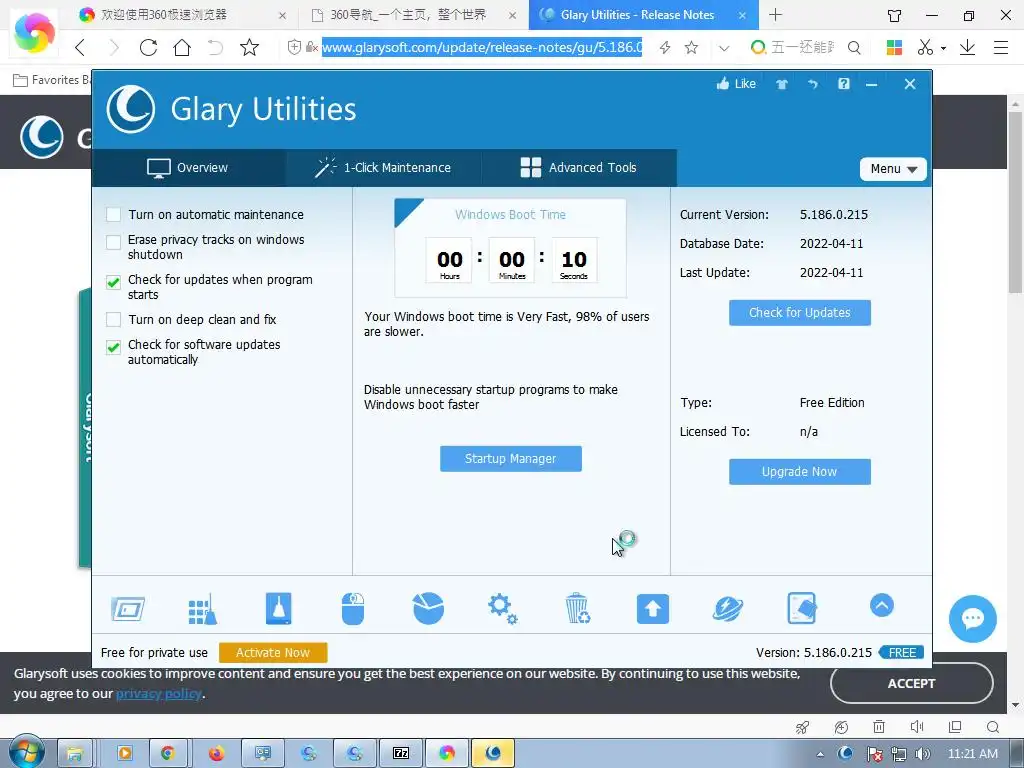Open the Process Manager gears icon
This screenshot has width=1024, height=768.
point(503,609)
